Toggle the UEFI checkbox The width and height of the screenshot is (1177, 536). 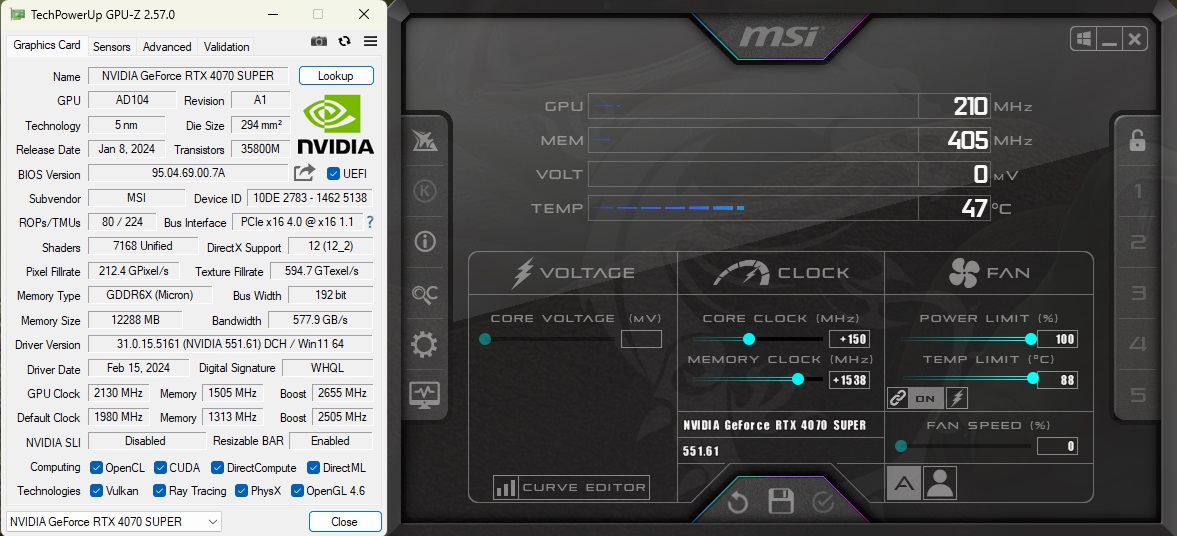click(x=334, y=173)
